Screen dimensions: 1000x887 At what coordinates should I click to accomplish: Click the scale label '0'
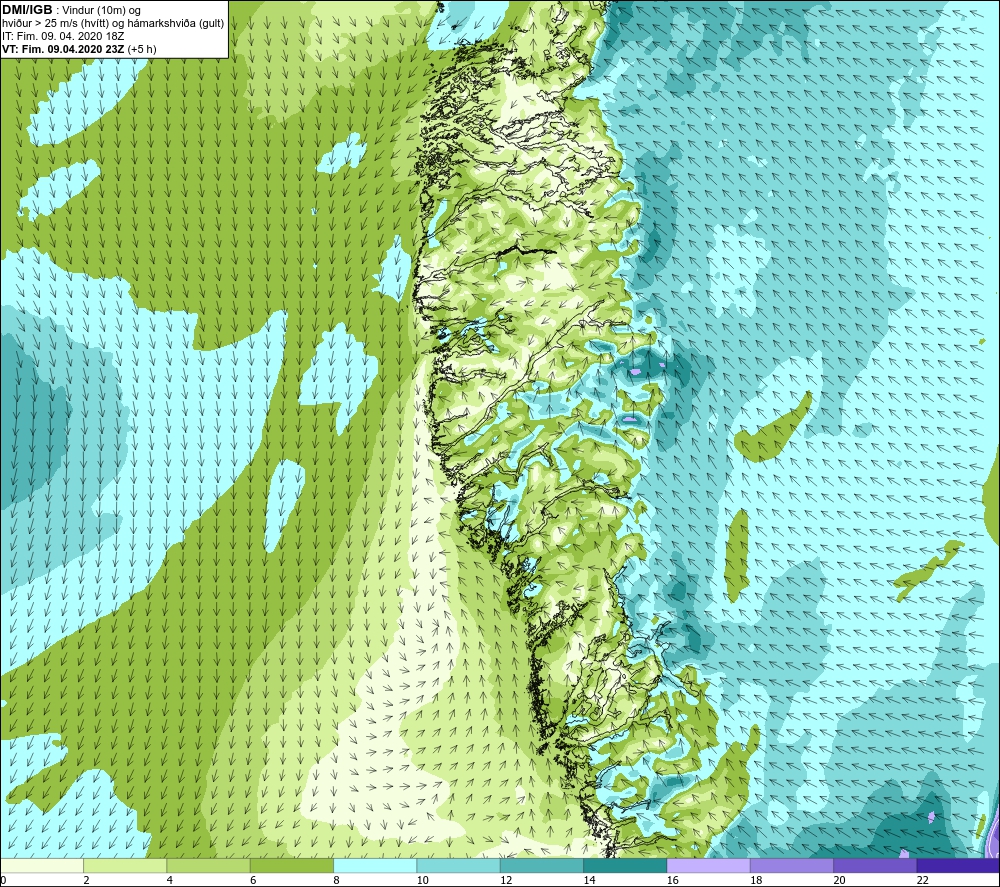point(3,880)
